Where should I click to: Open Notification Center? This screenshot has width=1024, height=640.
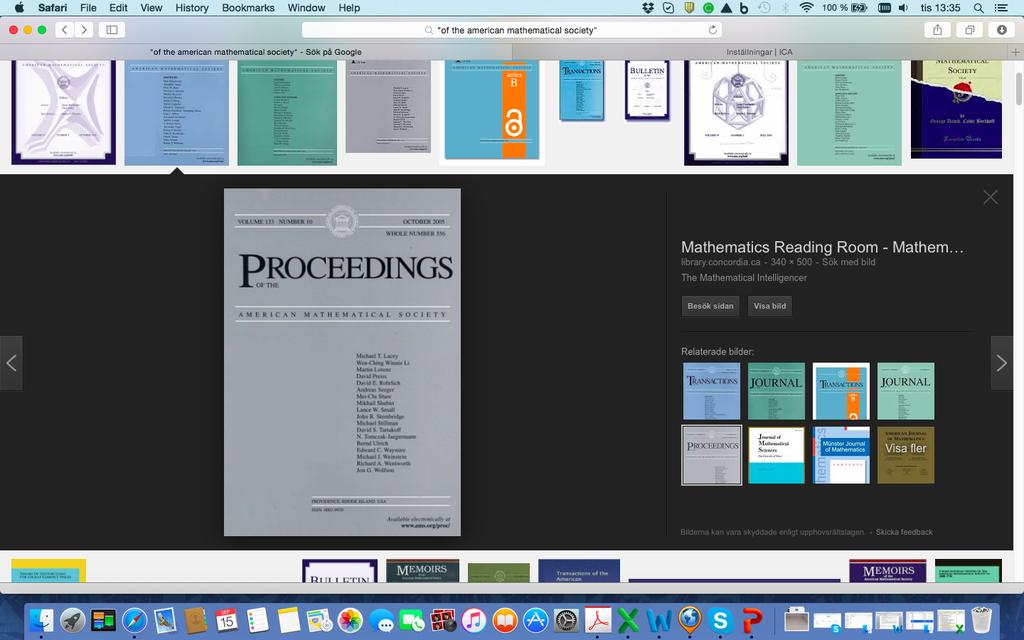pyautogui.click(x=1000, y=8)
